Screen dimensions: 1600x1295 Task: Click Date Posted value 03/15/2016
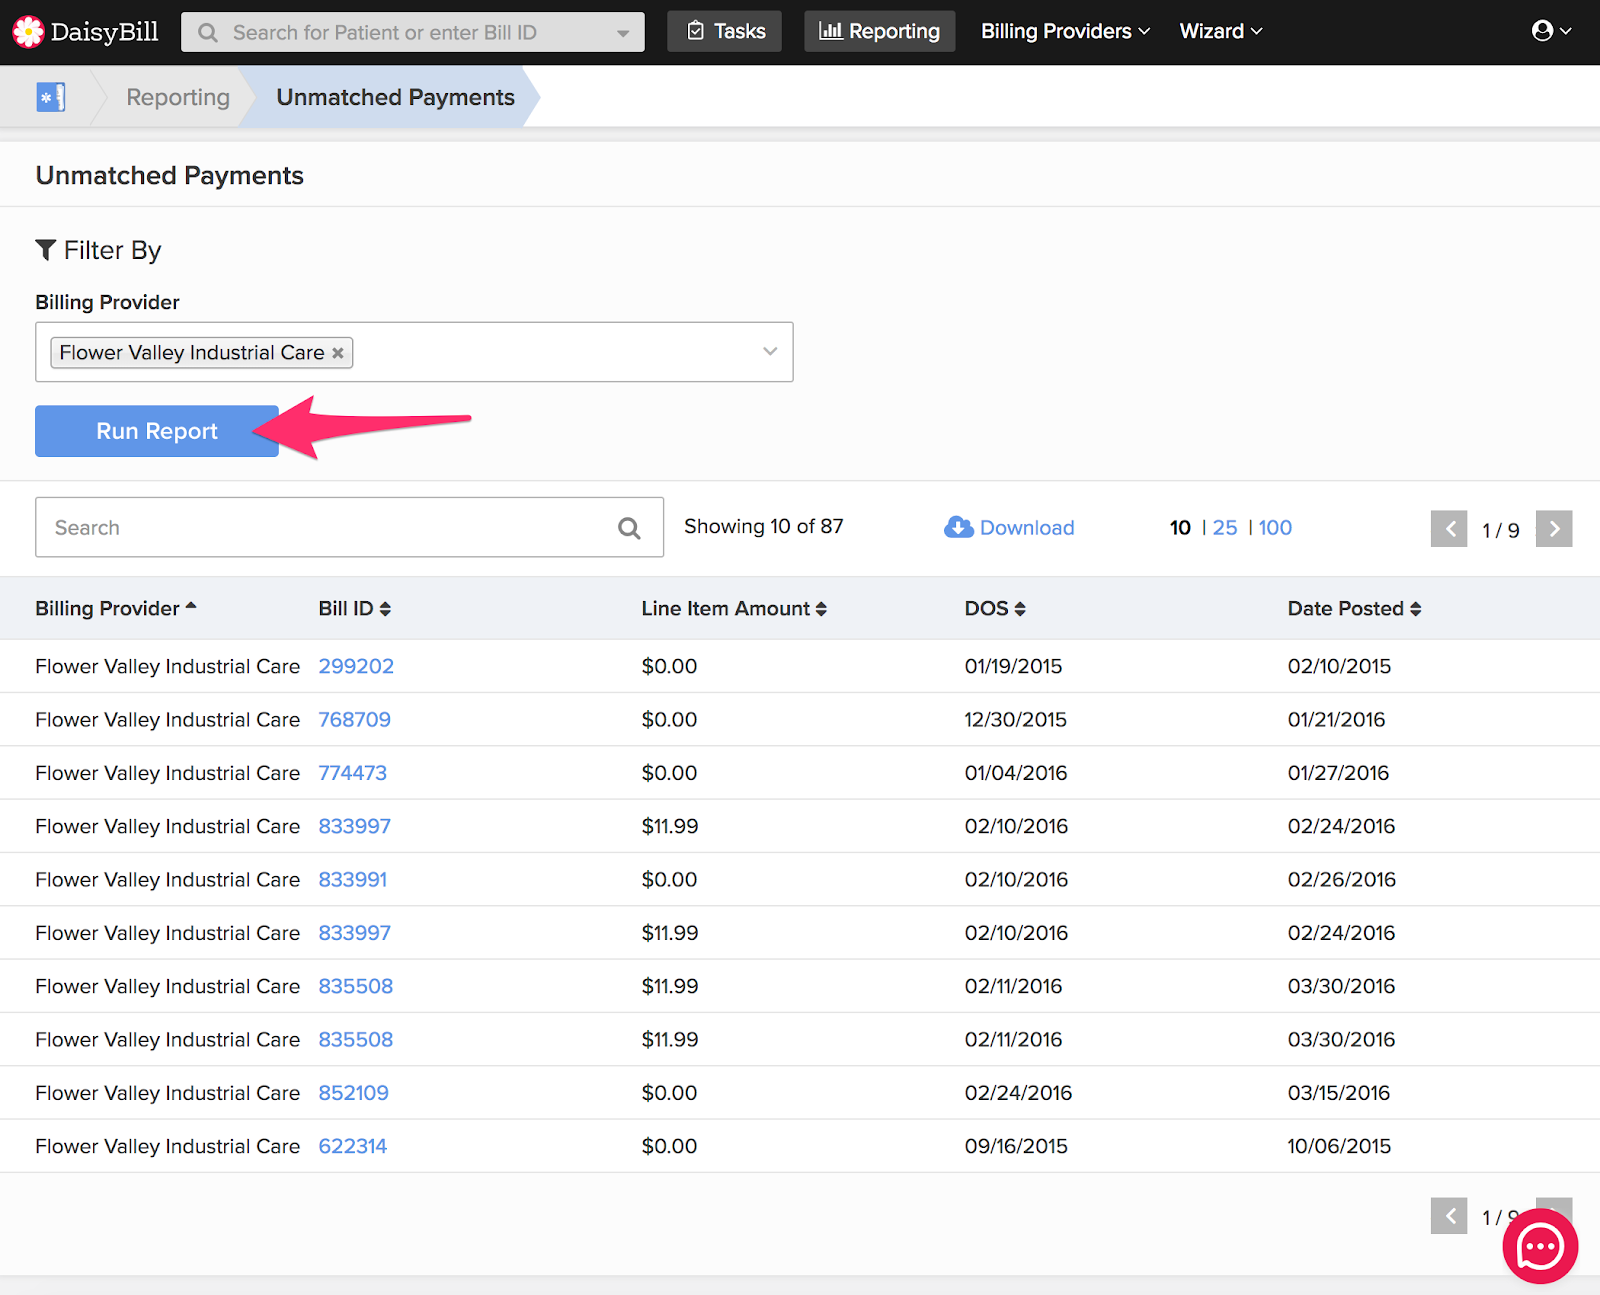click(1339, 1093)
